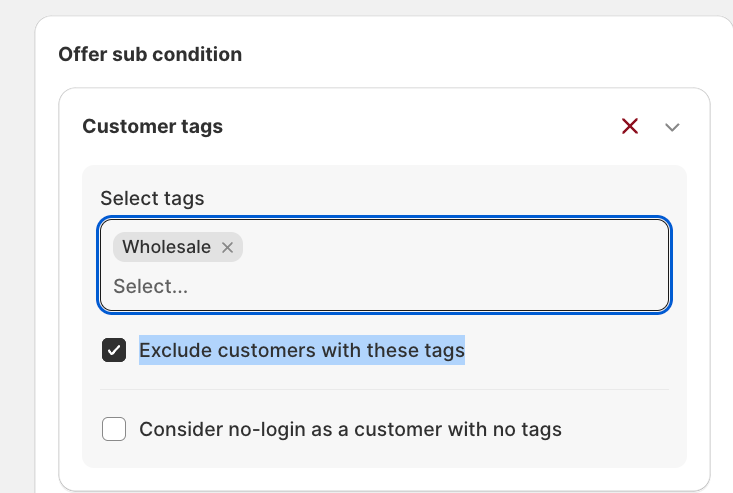Collapse the Customer tags section chevron
Image resolution: width=733 pixels, height=493 pixels.
672,127
